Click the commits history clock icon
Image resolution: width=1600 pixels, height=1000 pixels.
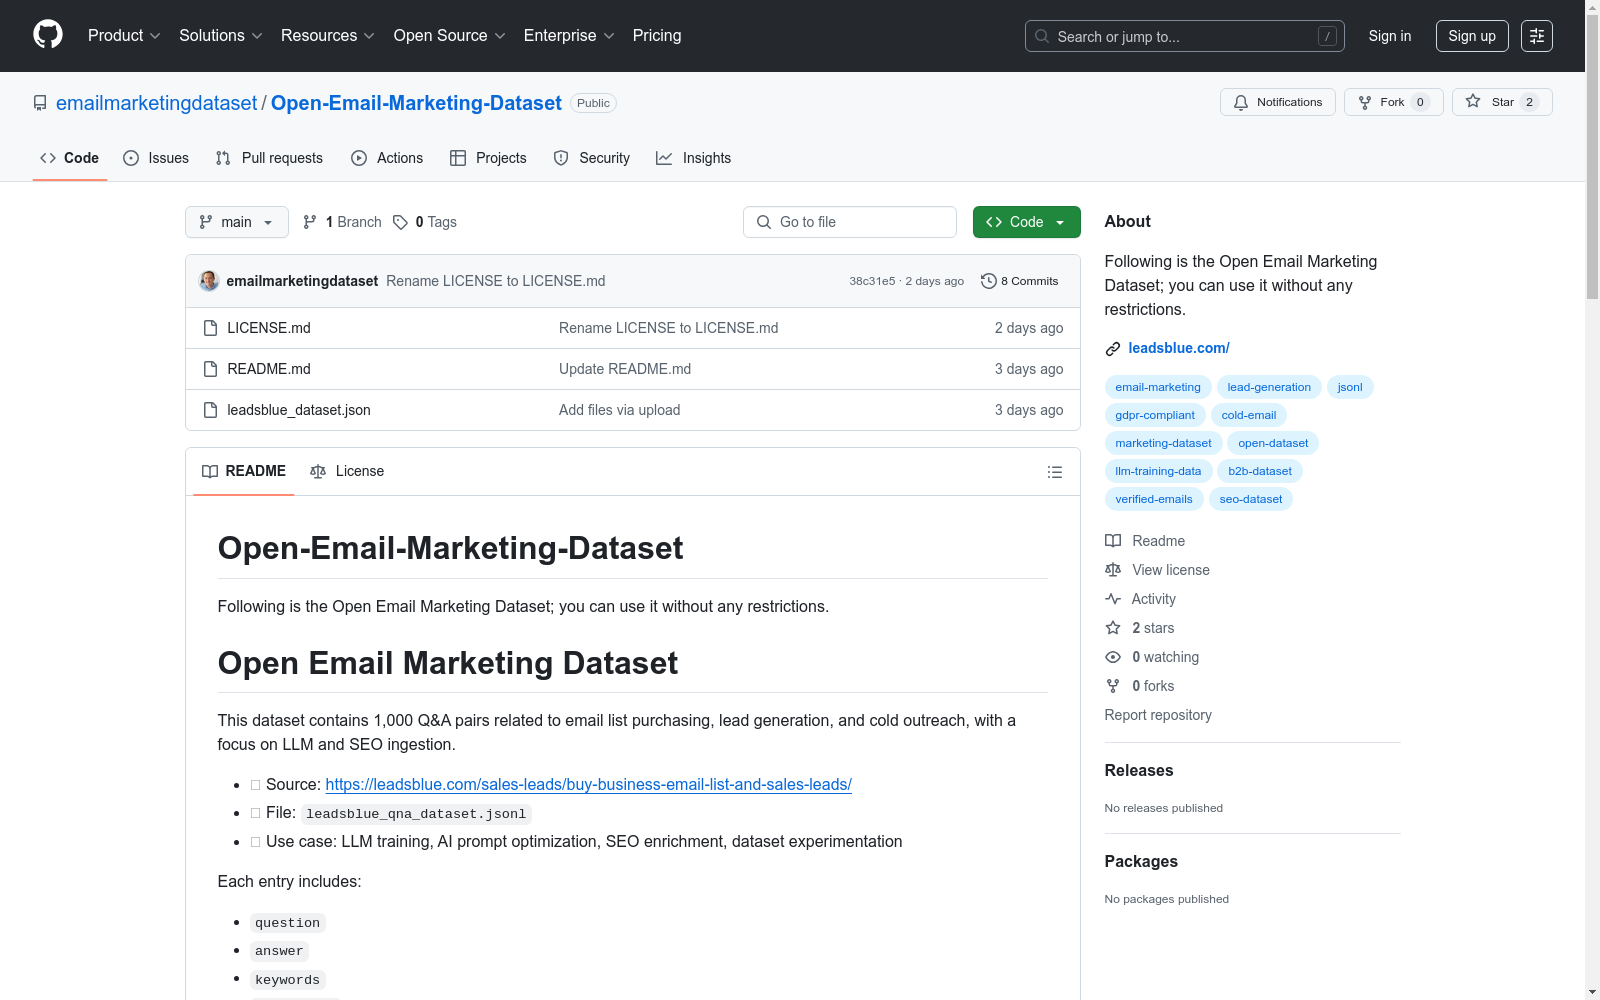(x=989, y=281)
